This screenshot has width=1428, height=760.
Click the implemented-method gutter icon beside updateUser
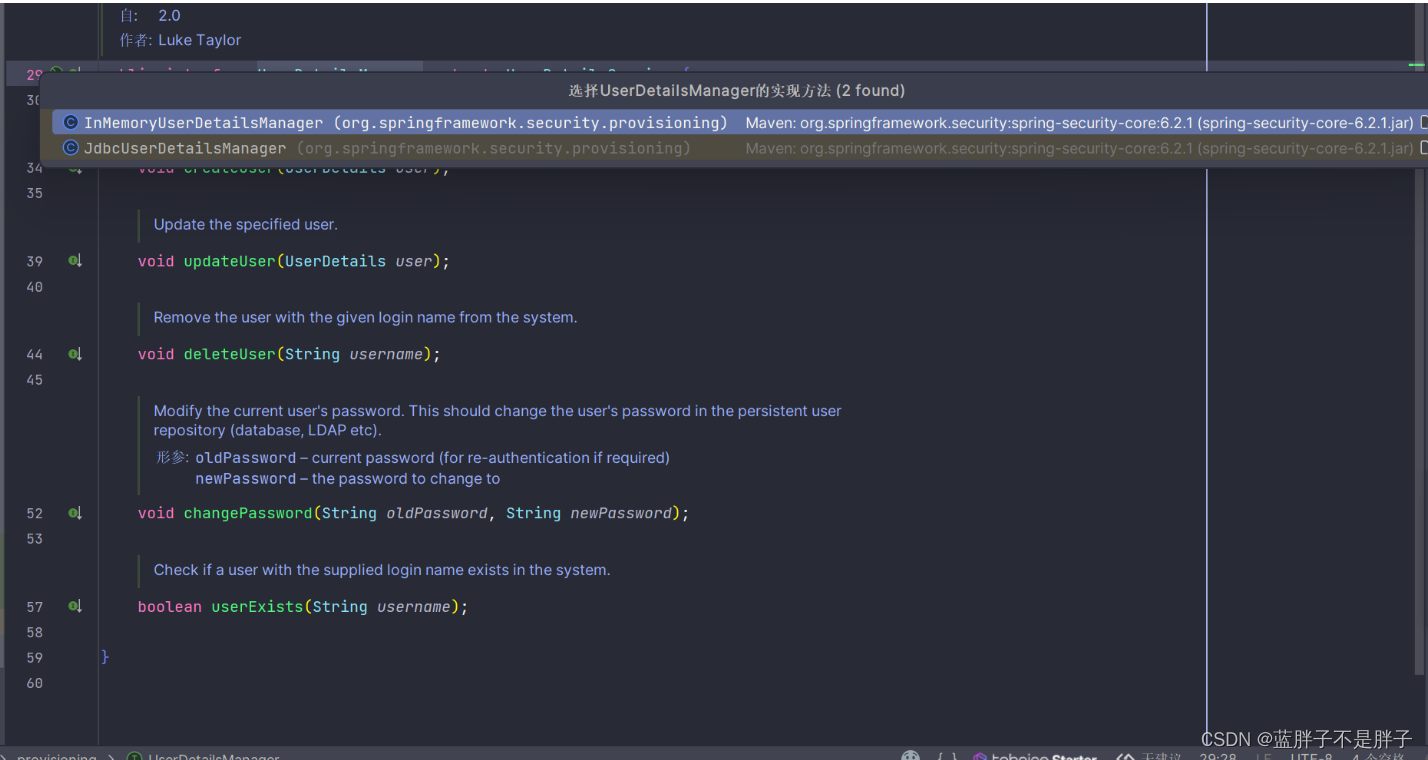[x=75, y=261]
